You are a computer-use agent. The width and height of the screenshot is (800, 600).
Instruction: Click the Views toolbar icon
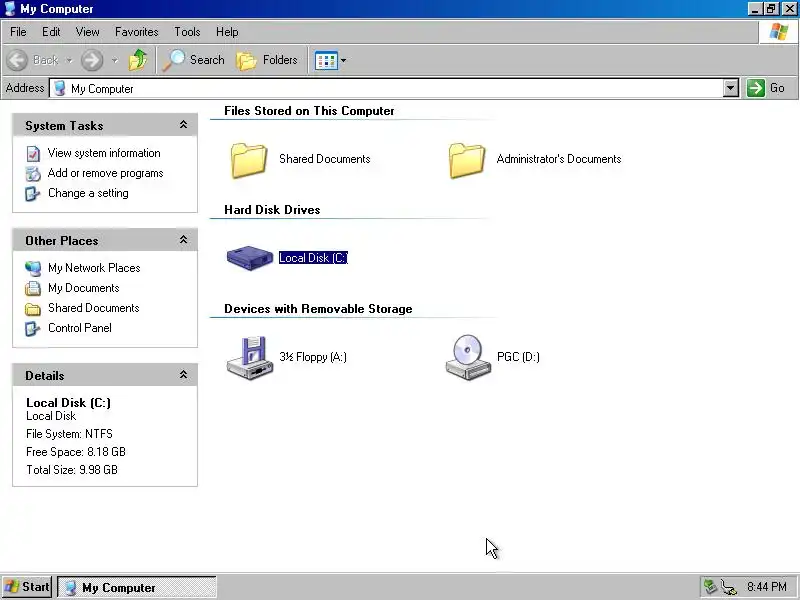click(326, 61)
